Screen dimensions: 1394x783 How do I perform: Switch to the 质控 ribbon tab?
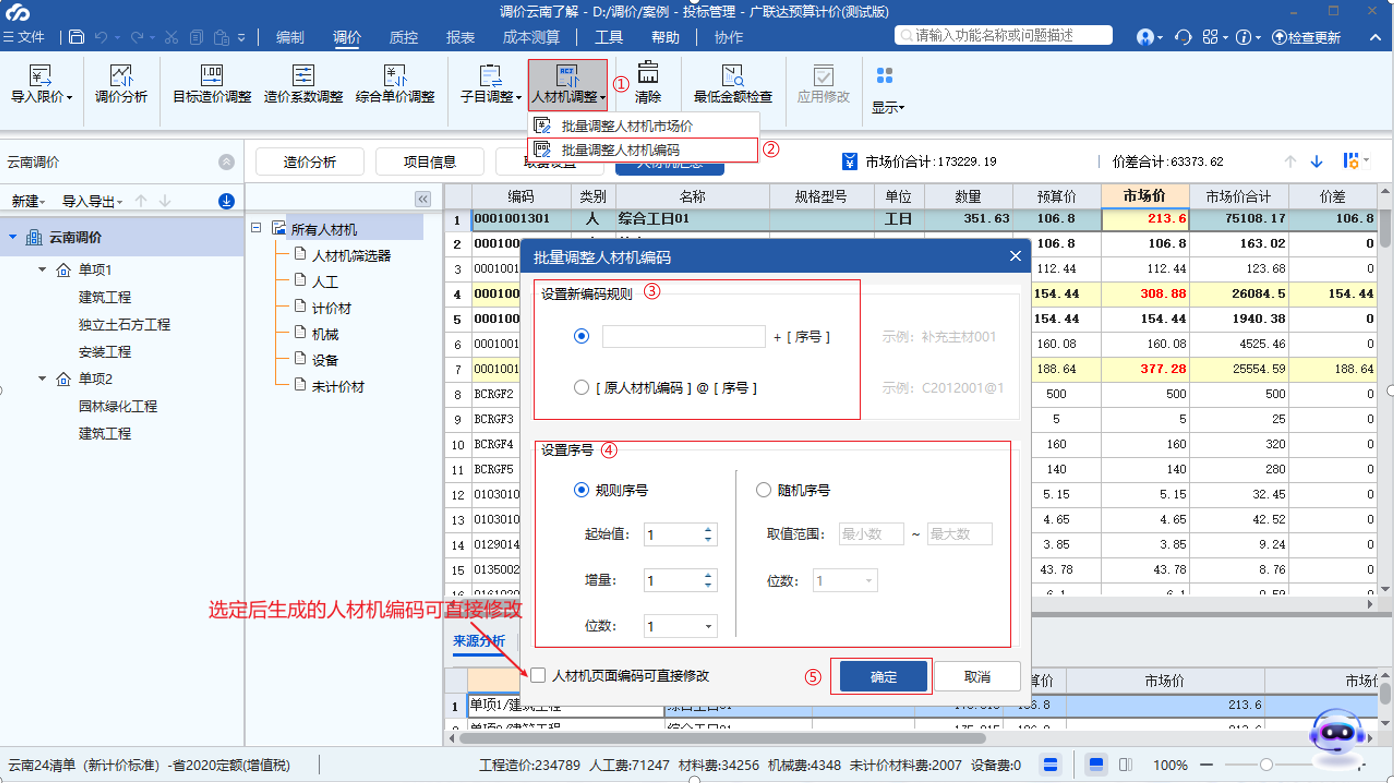403,37
